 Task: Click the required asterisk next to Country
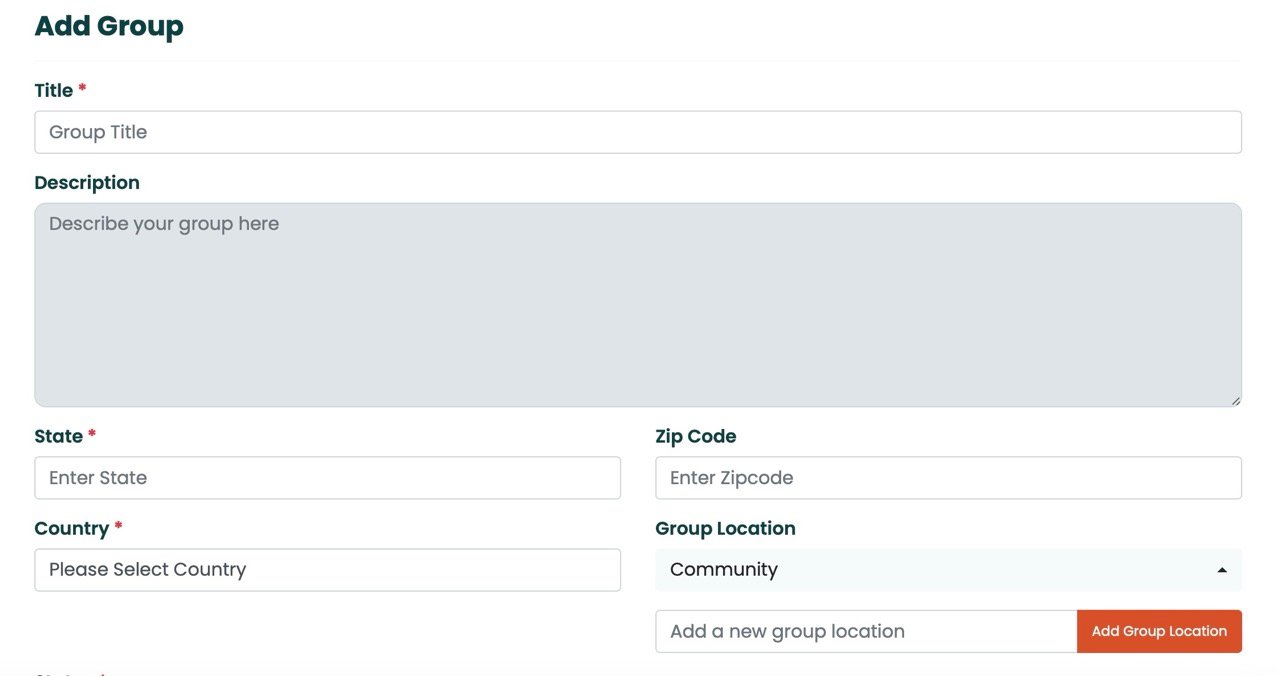[118, 528]
